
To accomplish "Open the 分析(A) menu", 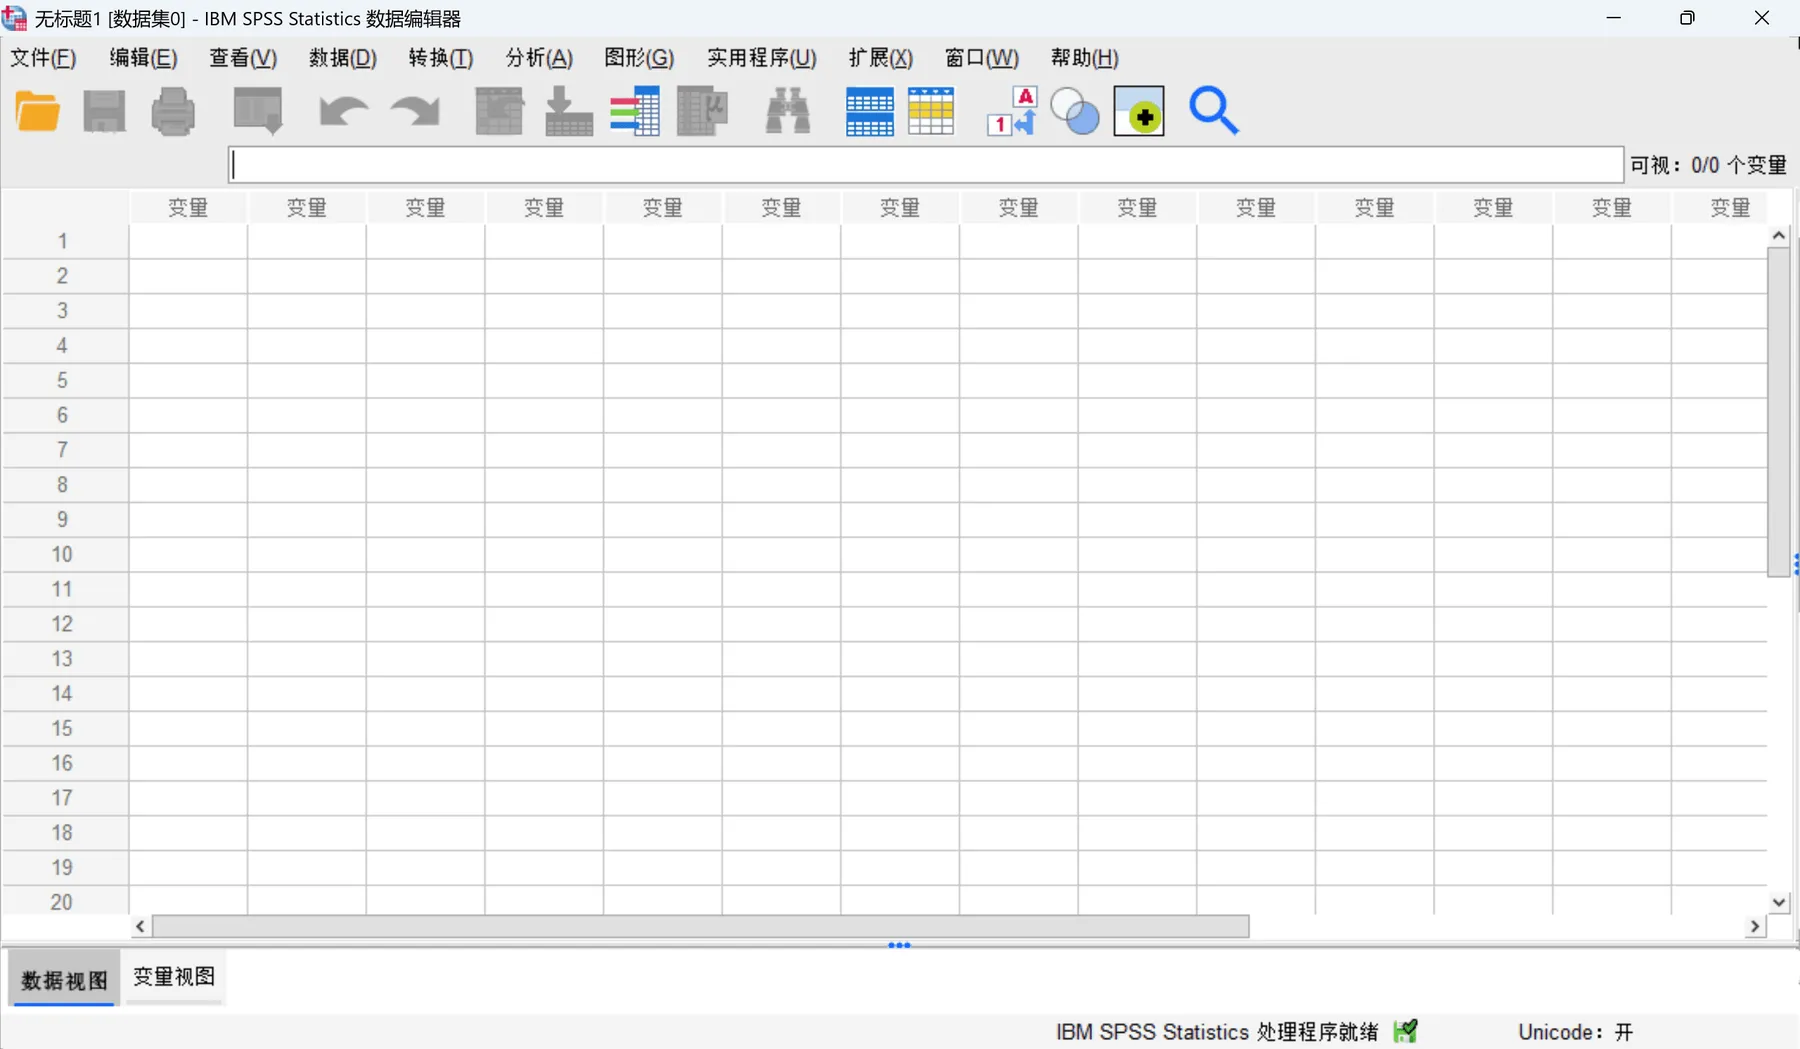I will pyautogui.click(x=539, y=58).
